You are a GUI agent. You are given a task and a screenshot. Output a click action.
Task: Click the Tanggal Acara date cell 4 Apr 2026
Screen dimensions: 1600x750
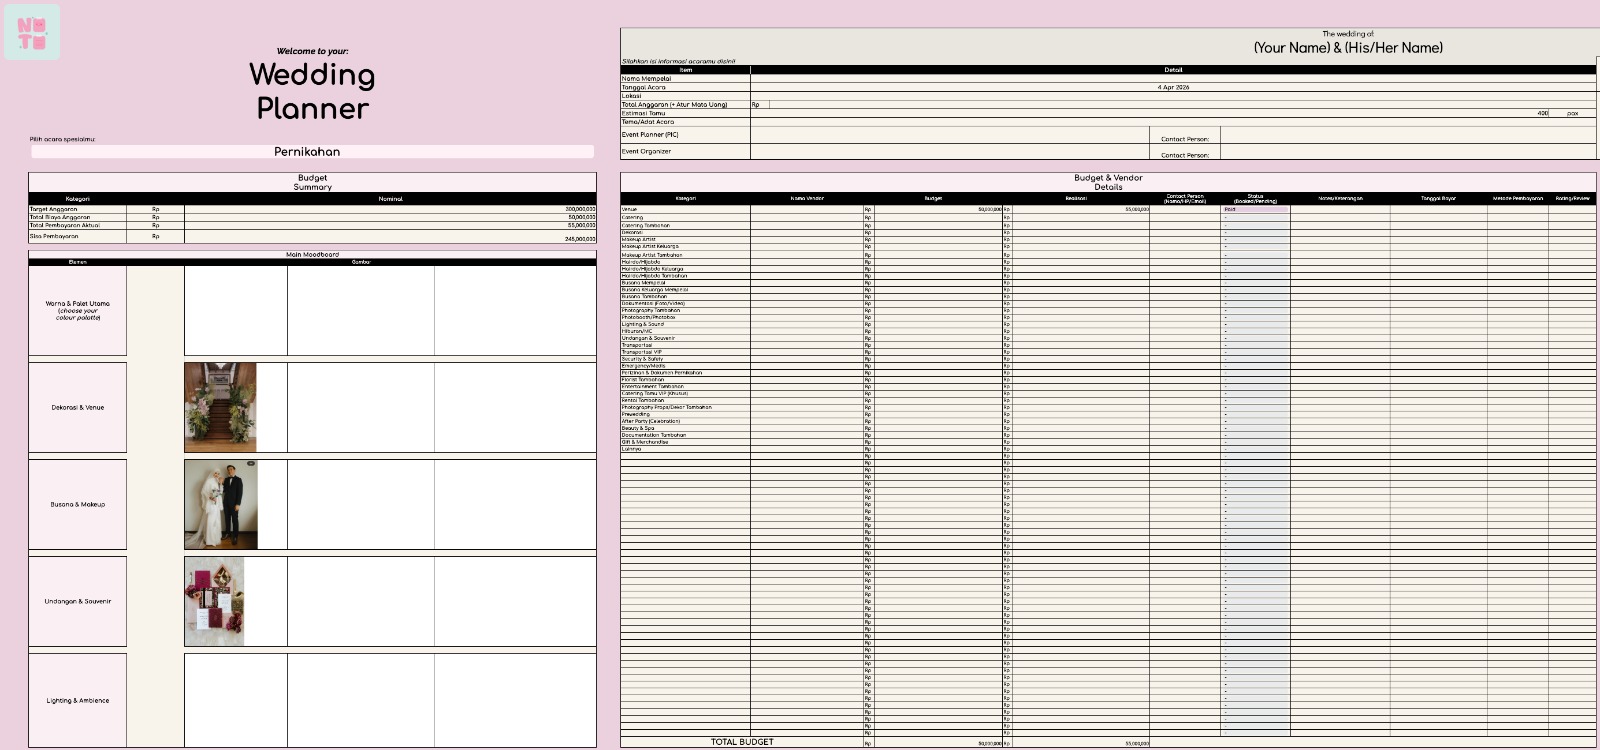click(1173, 88)
